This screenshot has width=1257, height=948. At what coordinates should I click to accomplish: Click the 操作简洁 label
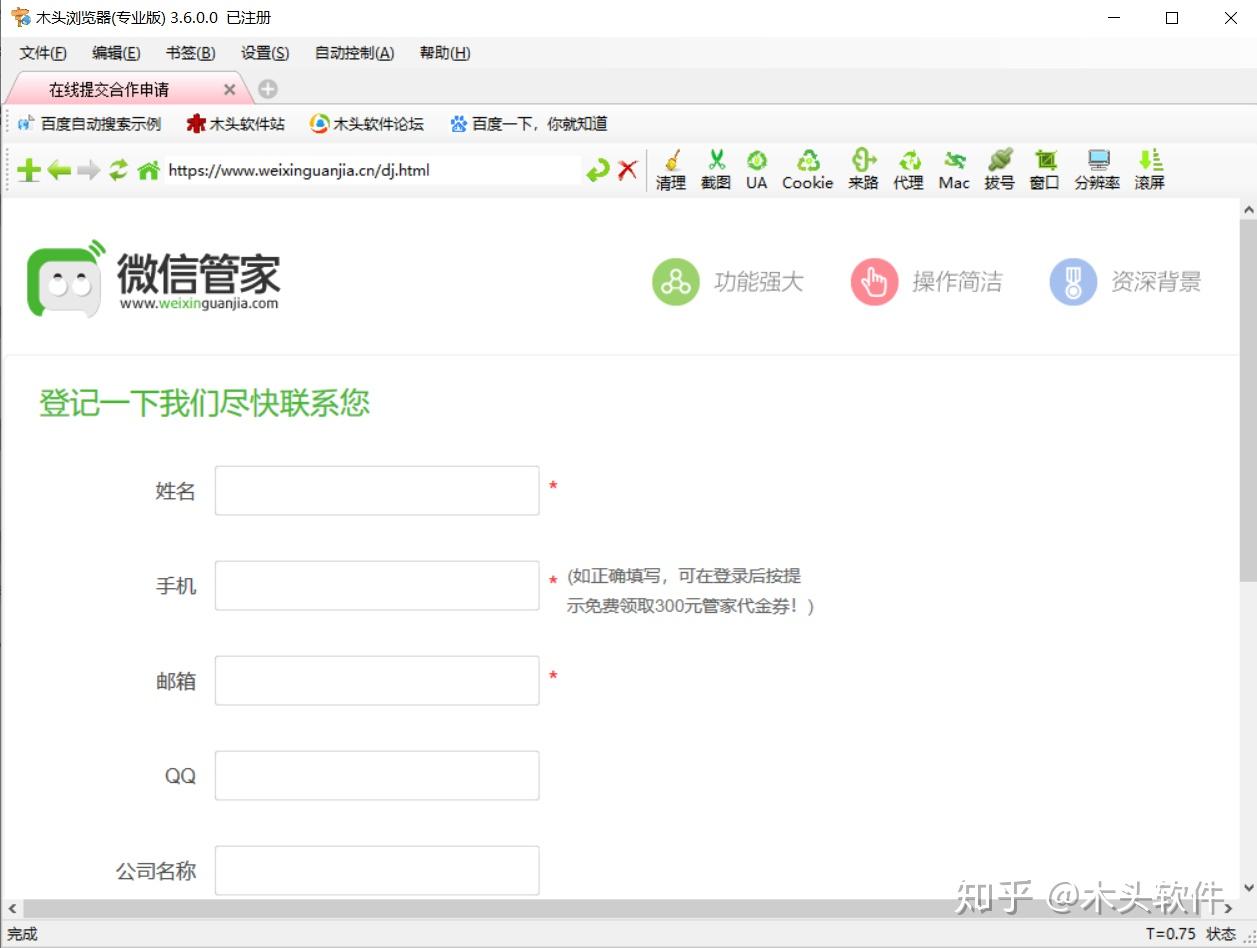pyautogui.click(x=957, y=282)
